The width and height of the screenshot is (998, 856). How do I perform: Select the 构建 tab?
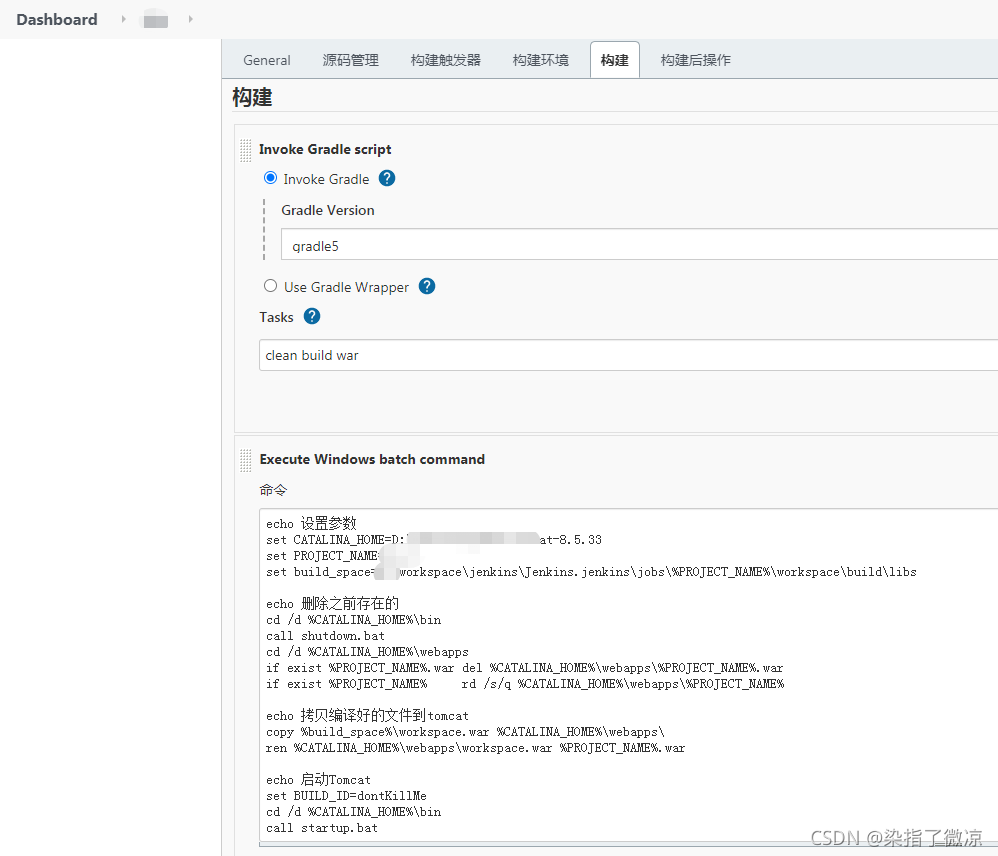pyautogui.click(x=615, y=60)
